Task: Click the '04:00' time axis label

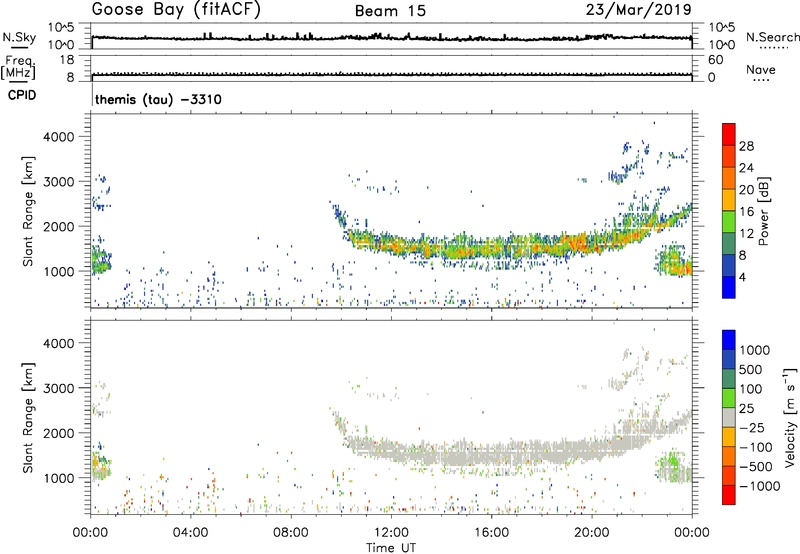Action: 190,533
